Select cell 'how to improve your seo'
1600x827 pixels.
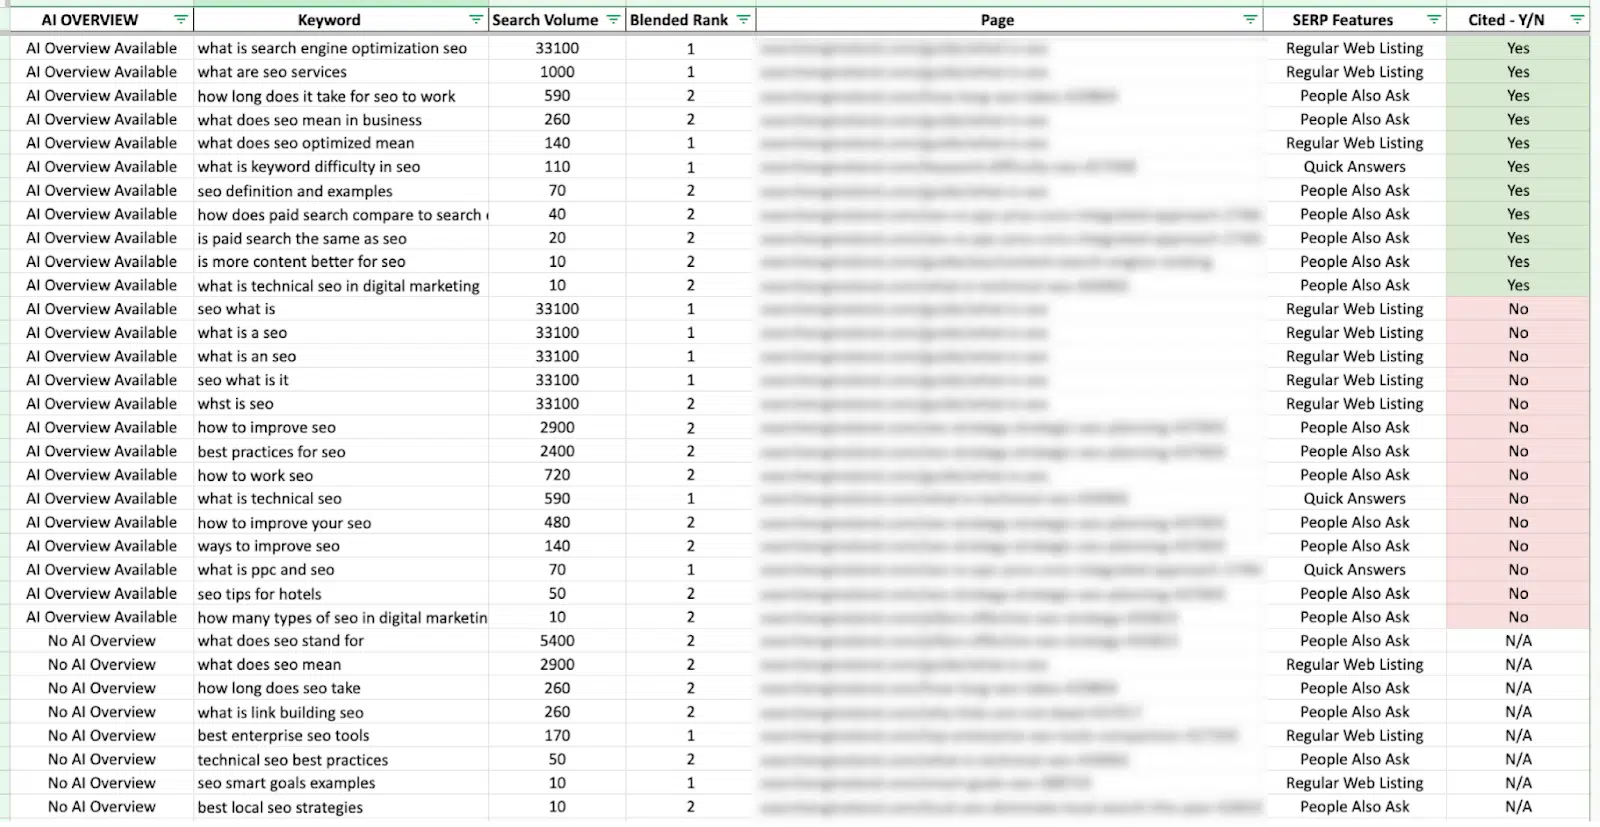click(x=341, y=523)
